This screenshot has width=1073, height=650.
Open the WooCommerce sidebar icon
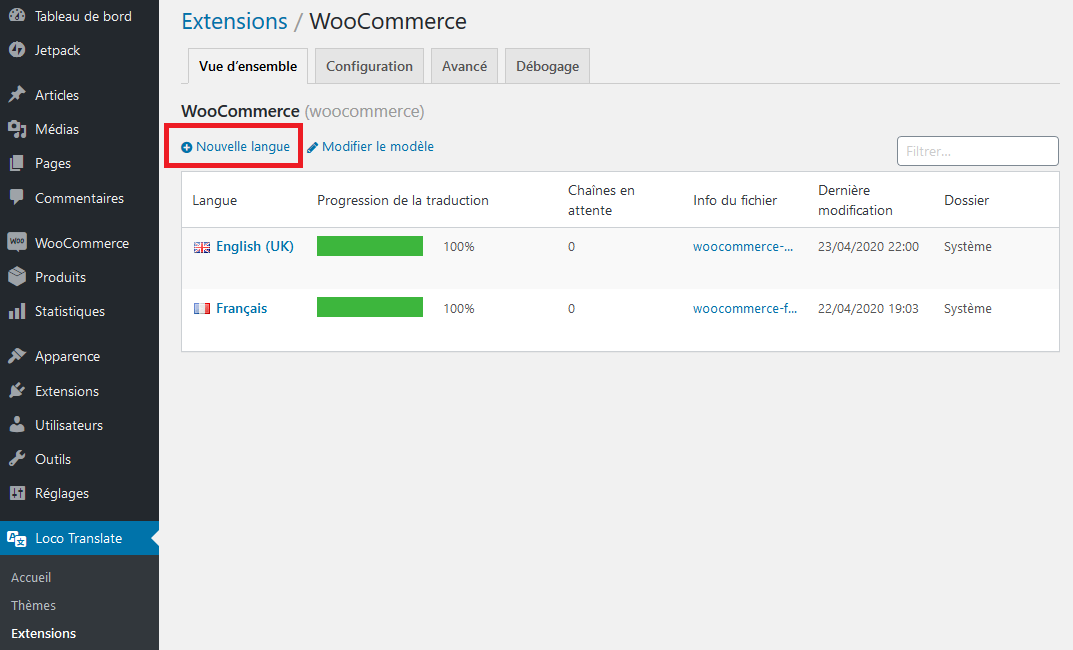[x=16, y=242]
